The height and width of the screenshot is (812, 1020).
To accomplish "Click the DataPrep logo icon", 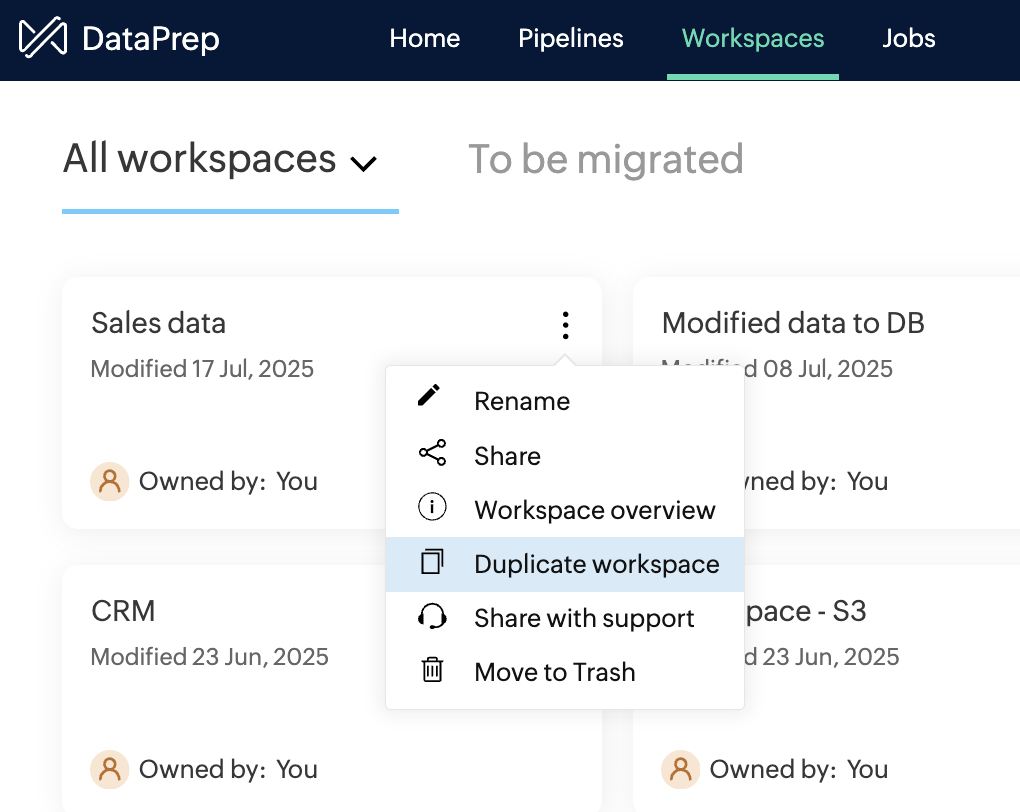I will click(43, 39).
